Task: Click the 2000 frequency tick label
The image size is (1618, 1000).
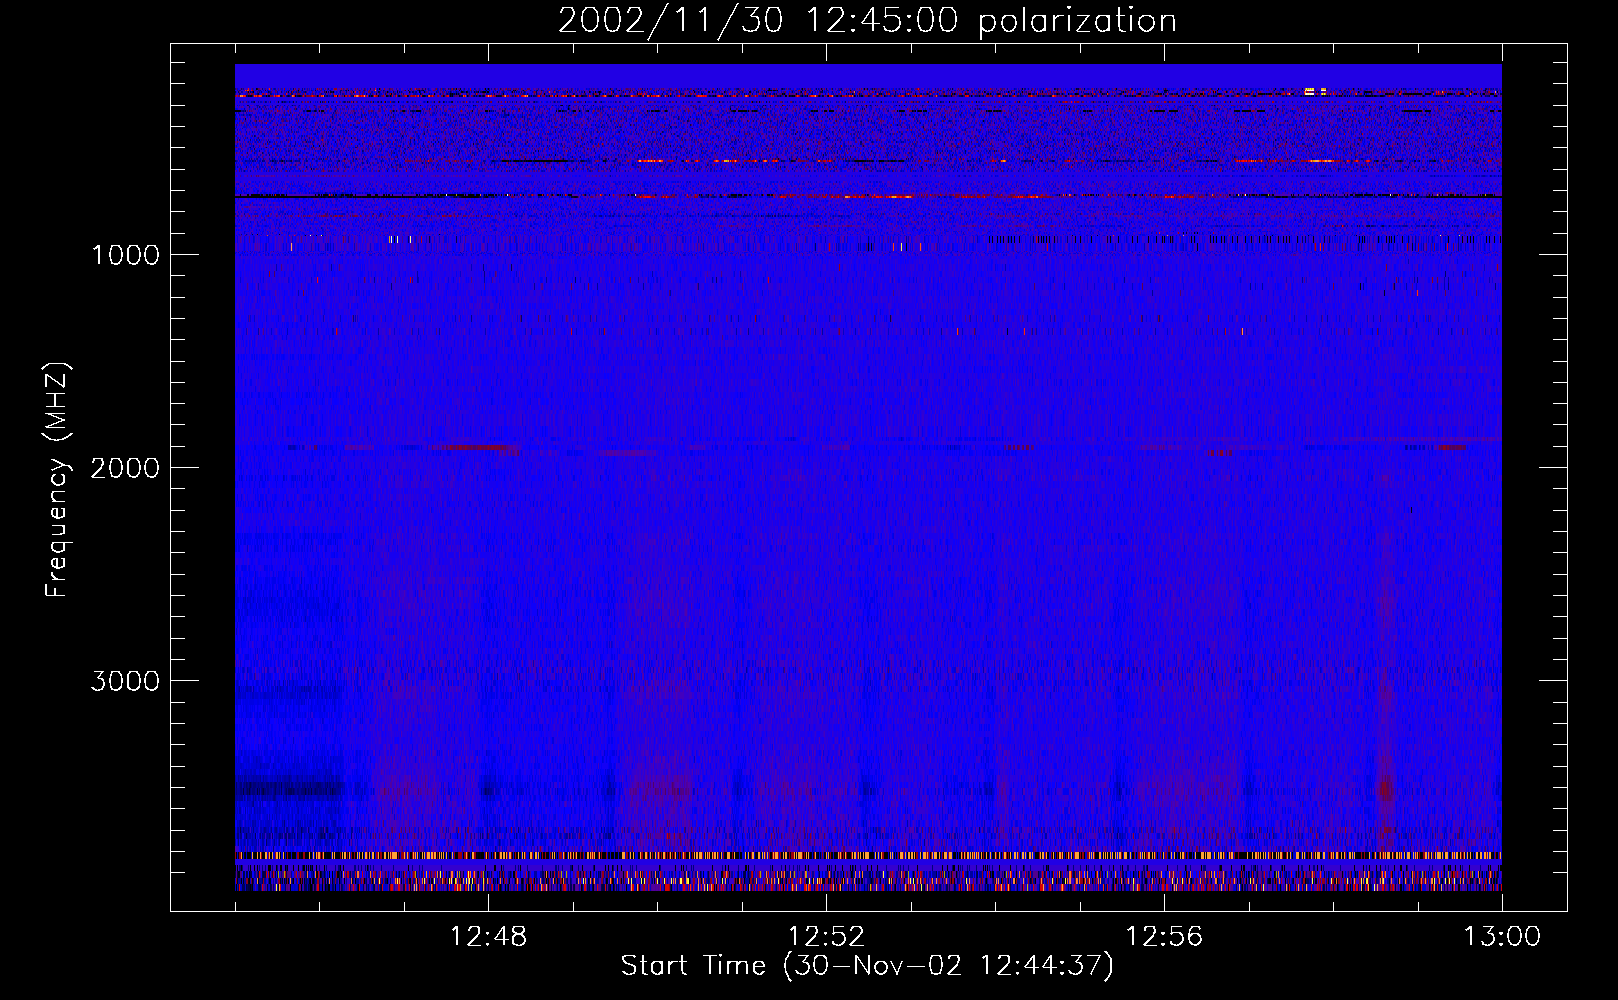Action: click(125, 468)
